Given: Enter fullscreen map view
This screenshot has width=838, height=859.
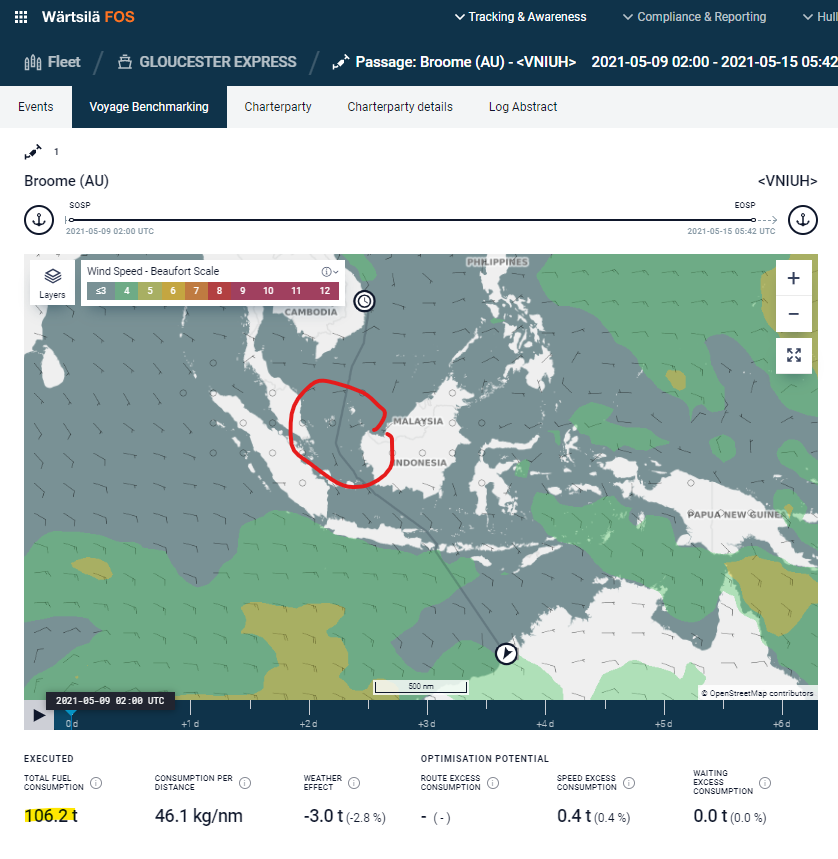Looking at the screenshot, I should point(793,355).
